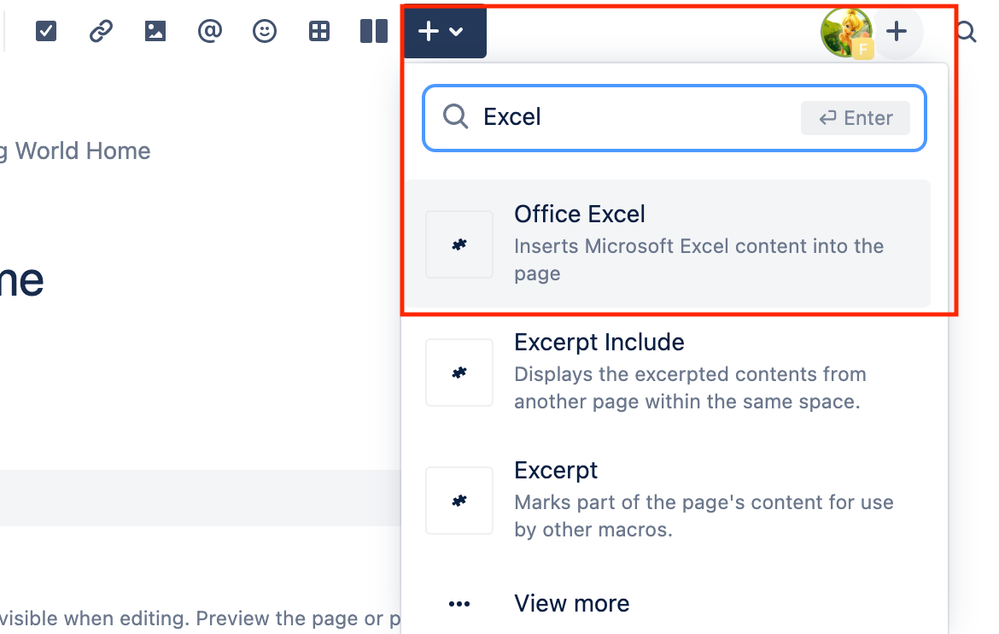Insert a table from the toolbar

[319, 31]
